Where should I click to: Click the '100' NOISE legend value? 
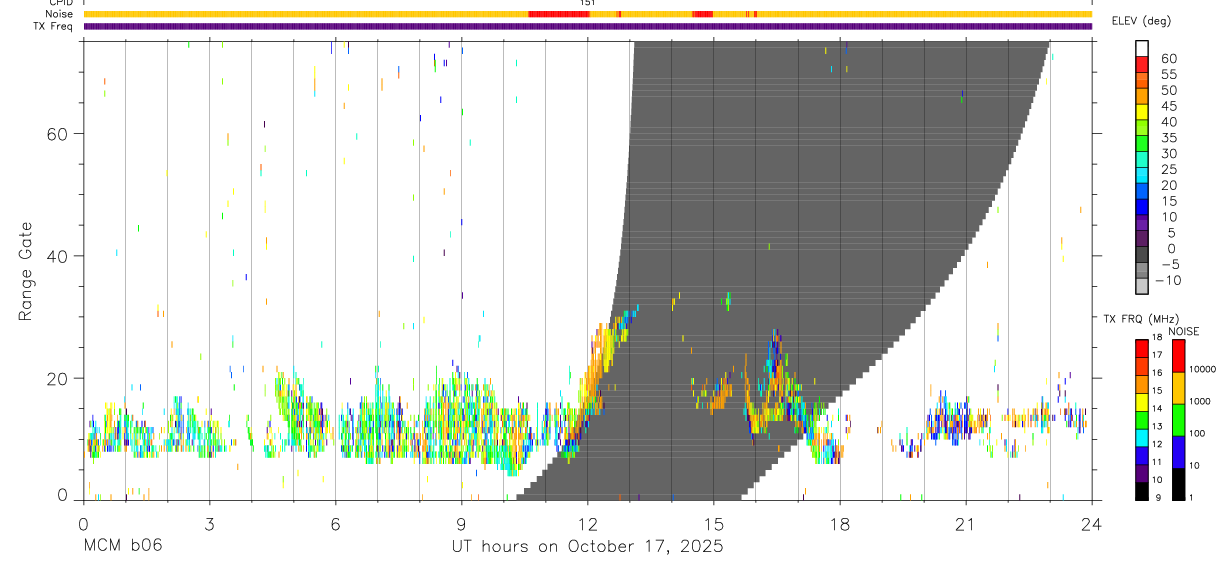pyautogui.click(x=1198, y=433)
